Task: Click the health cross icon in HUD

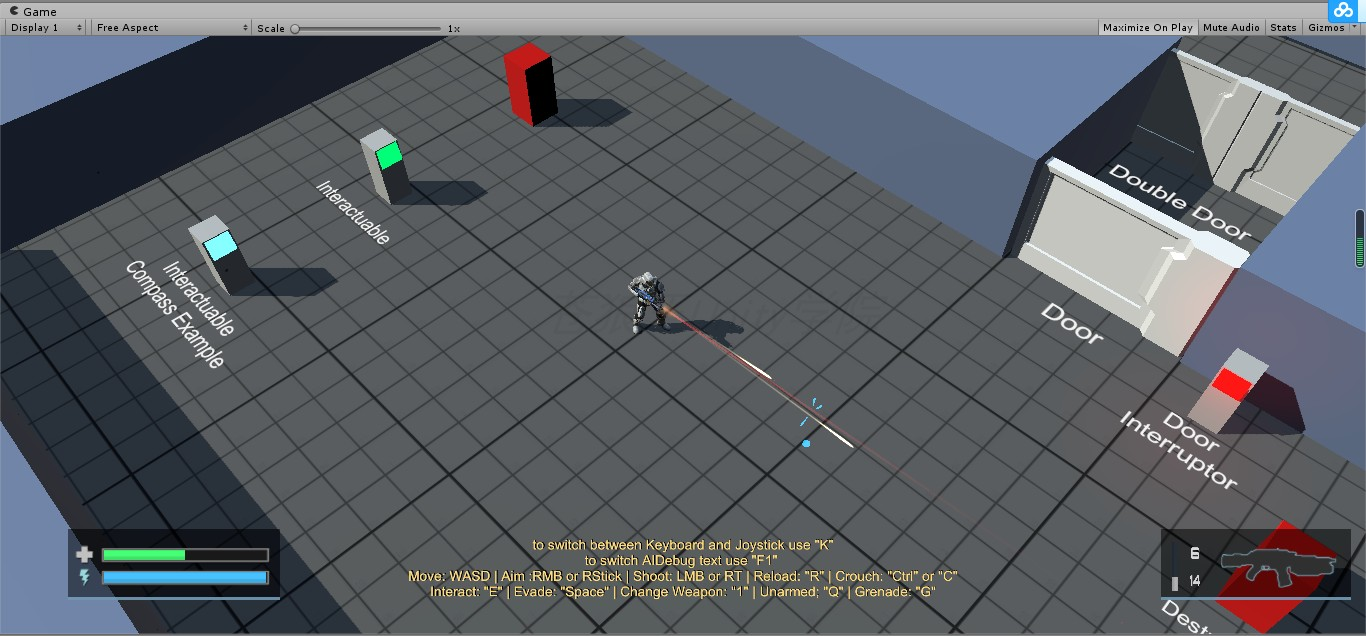Action: click(x=84, y=555)
